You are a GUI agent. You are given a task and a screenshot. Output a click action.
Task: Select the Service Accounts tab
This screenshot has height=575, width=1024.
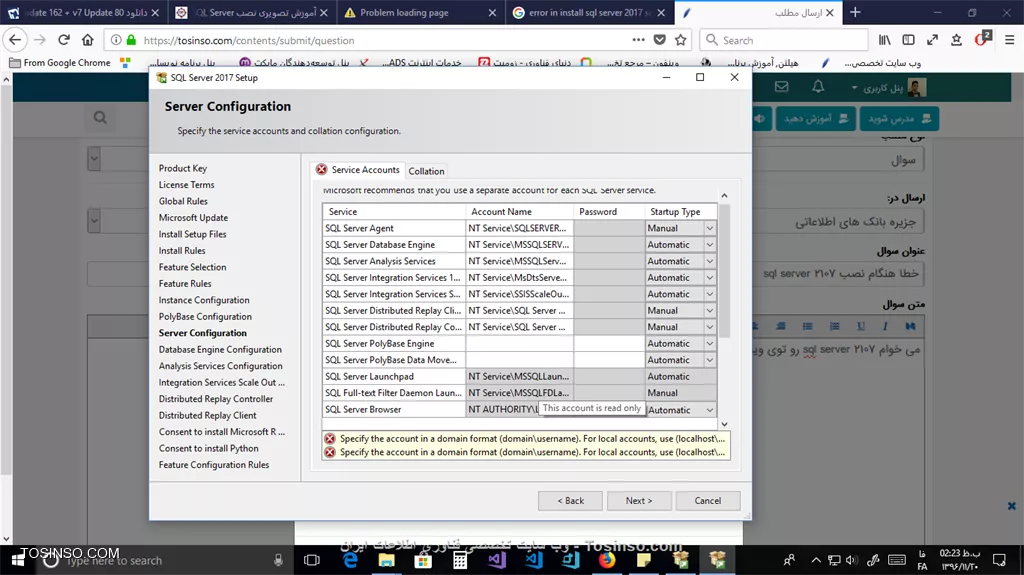(x=358, y=169)
